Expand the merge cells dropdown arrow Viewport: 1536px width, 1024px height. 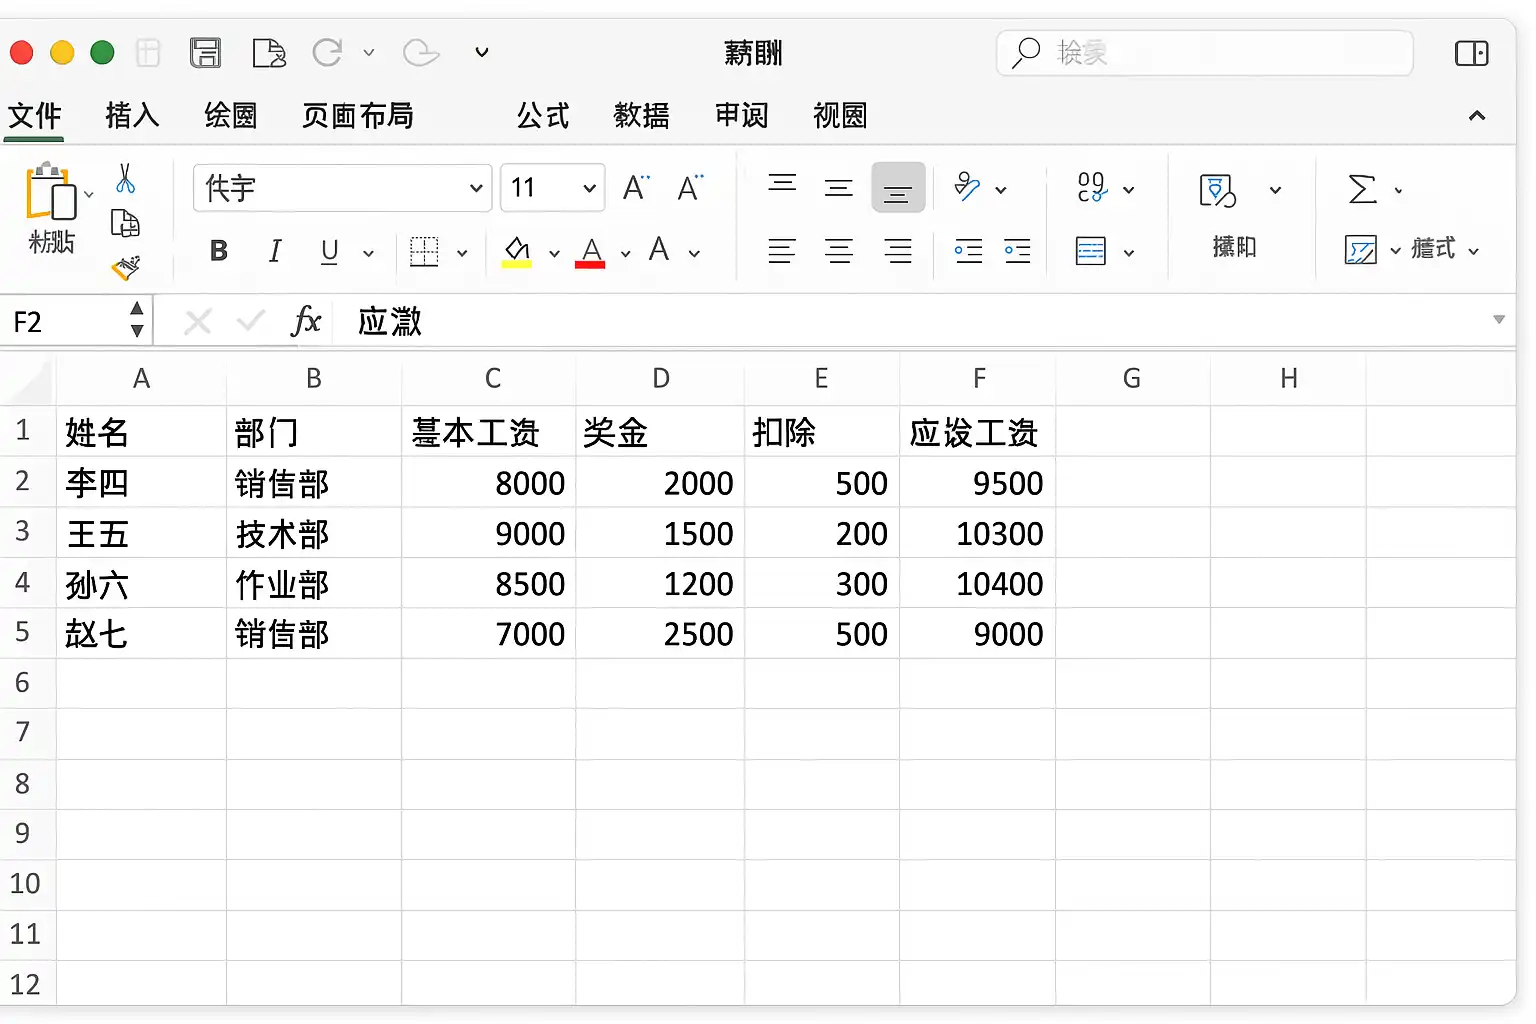(x=1129, y=253)
